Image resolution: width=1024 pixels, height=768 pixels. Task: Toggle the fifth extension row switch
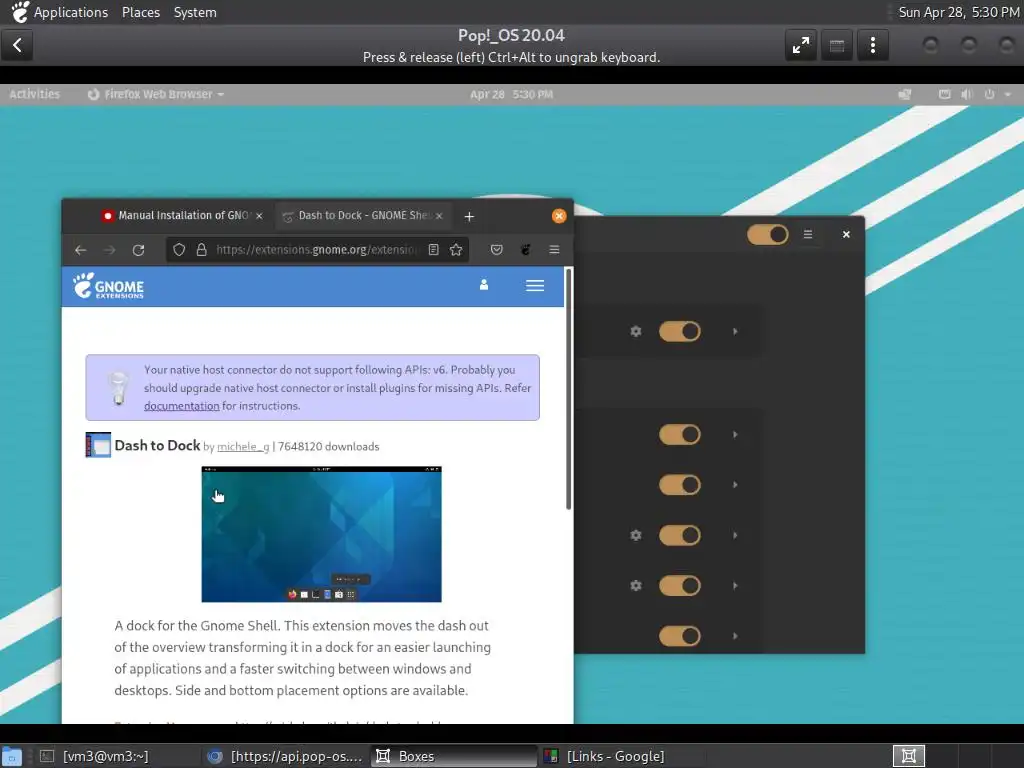[680, 585]
